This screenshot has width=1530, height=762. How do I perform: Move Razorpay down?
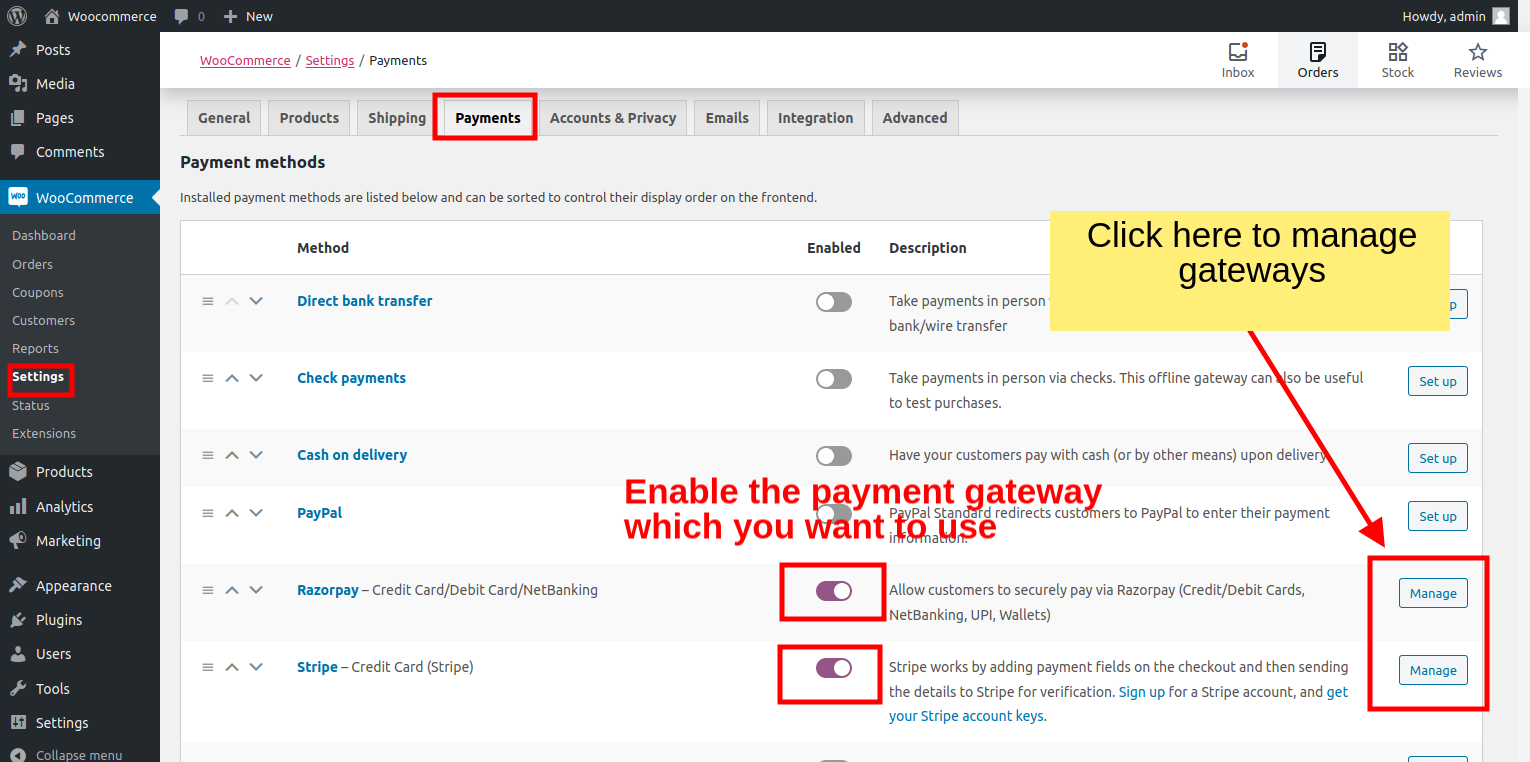click(256, 590)
